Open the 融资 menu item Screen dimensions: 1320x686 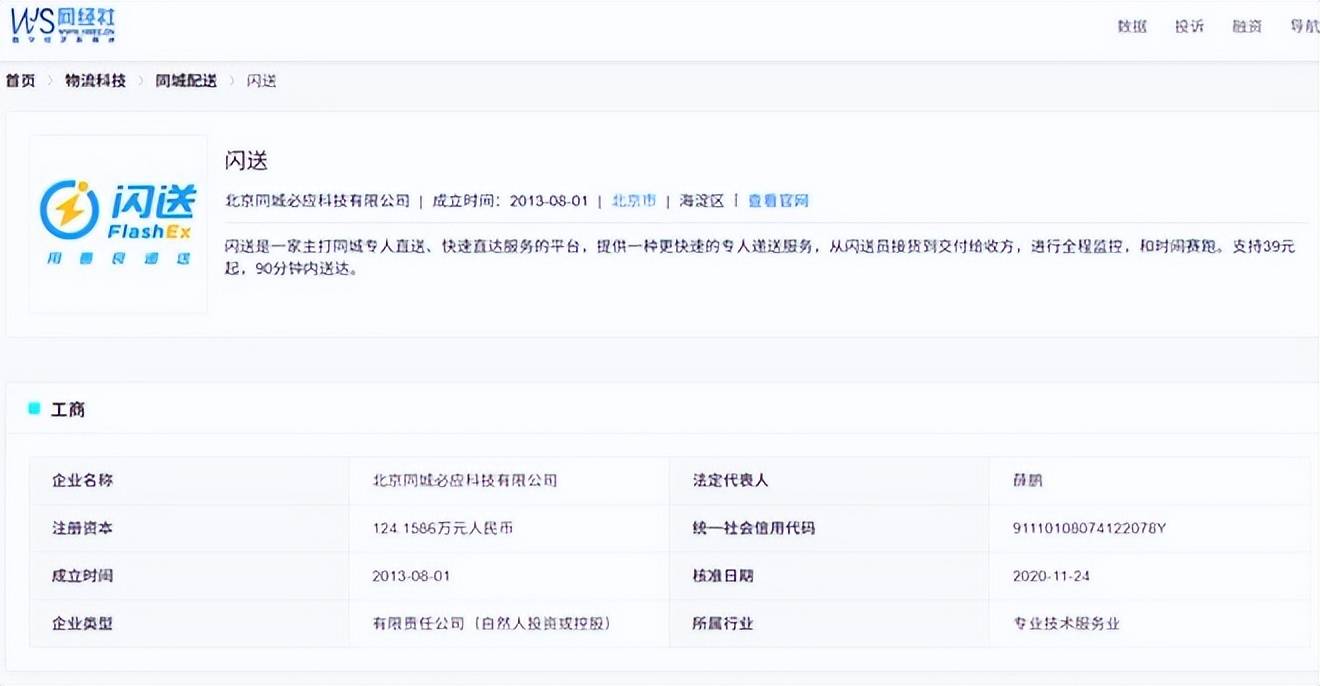tap(1247, 27)
